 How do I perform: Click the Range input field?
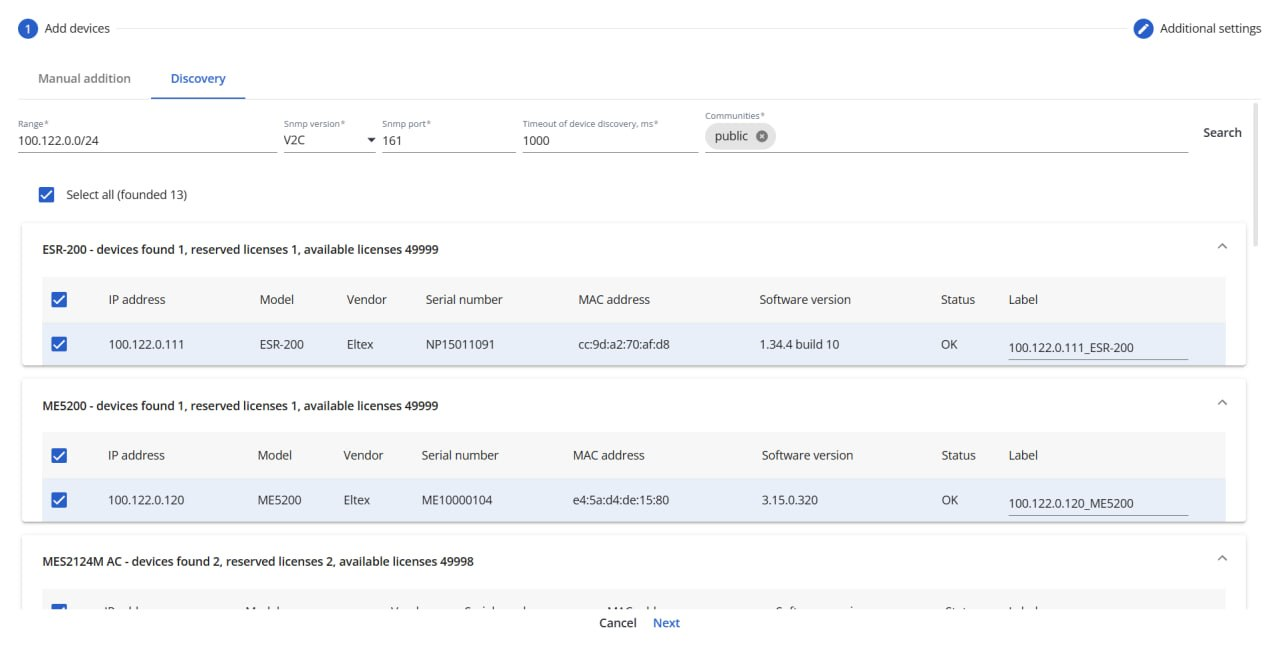pyautogui.click(x=146, y=141)
